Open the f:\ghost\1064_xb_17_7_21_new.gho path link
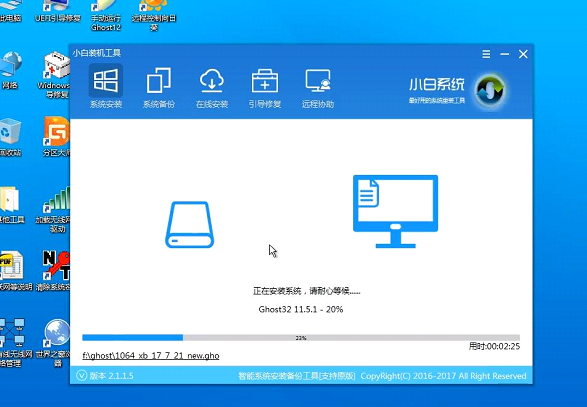The height and width of the screenshot is (407, 587). (x=151, y=356)
